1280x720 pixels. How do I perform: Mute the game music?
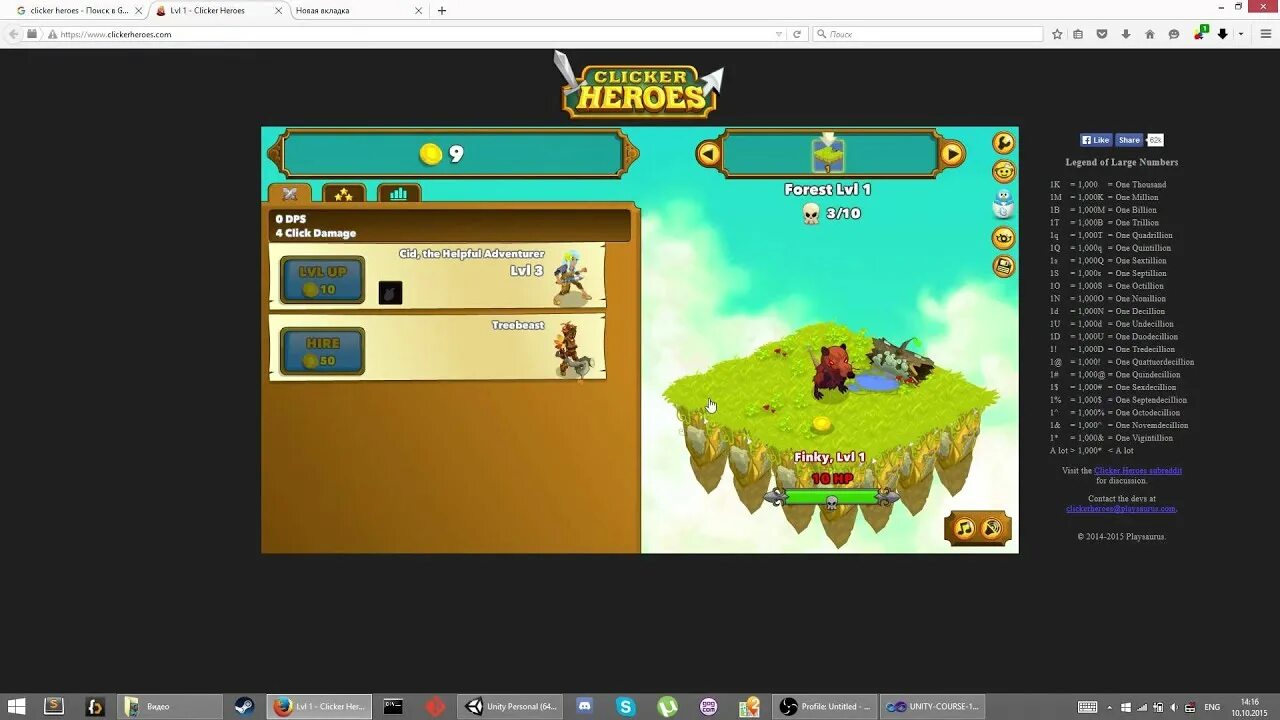[x=965, y=528]
